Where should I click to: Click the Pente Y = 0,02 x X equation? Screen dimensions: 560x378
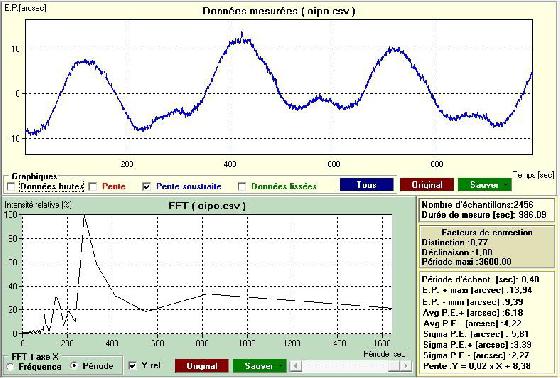477,366
